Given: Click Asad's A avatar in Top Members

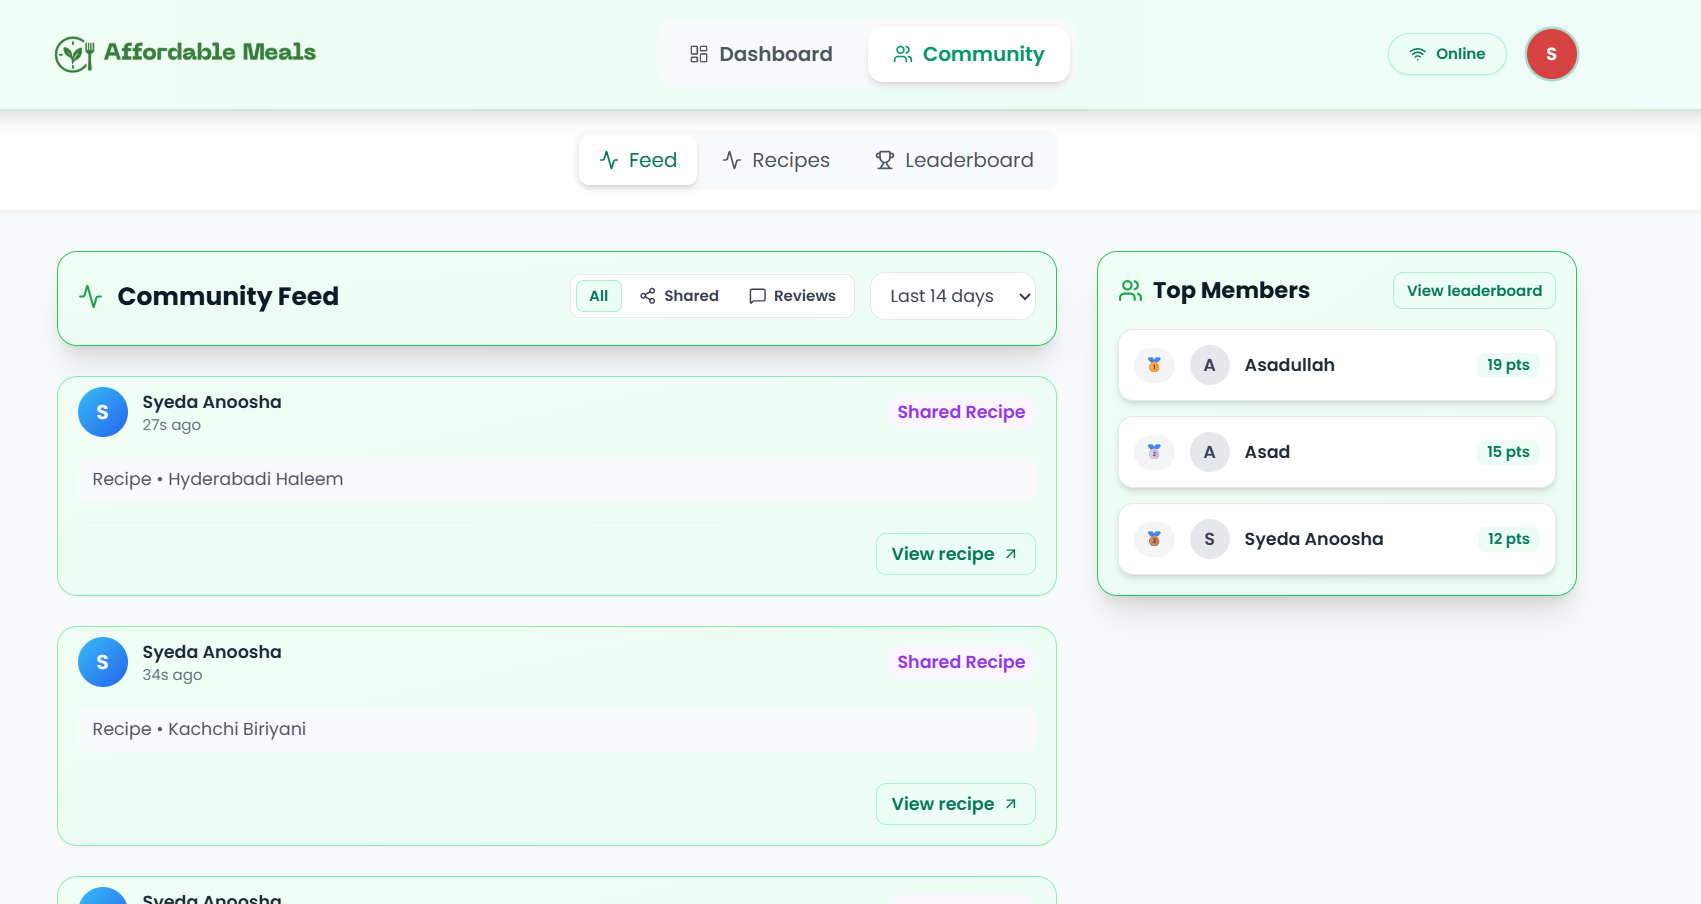Looking at the screenshot, I should pos(1210,452).
